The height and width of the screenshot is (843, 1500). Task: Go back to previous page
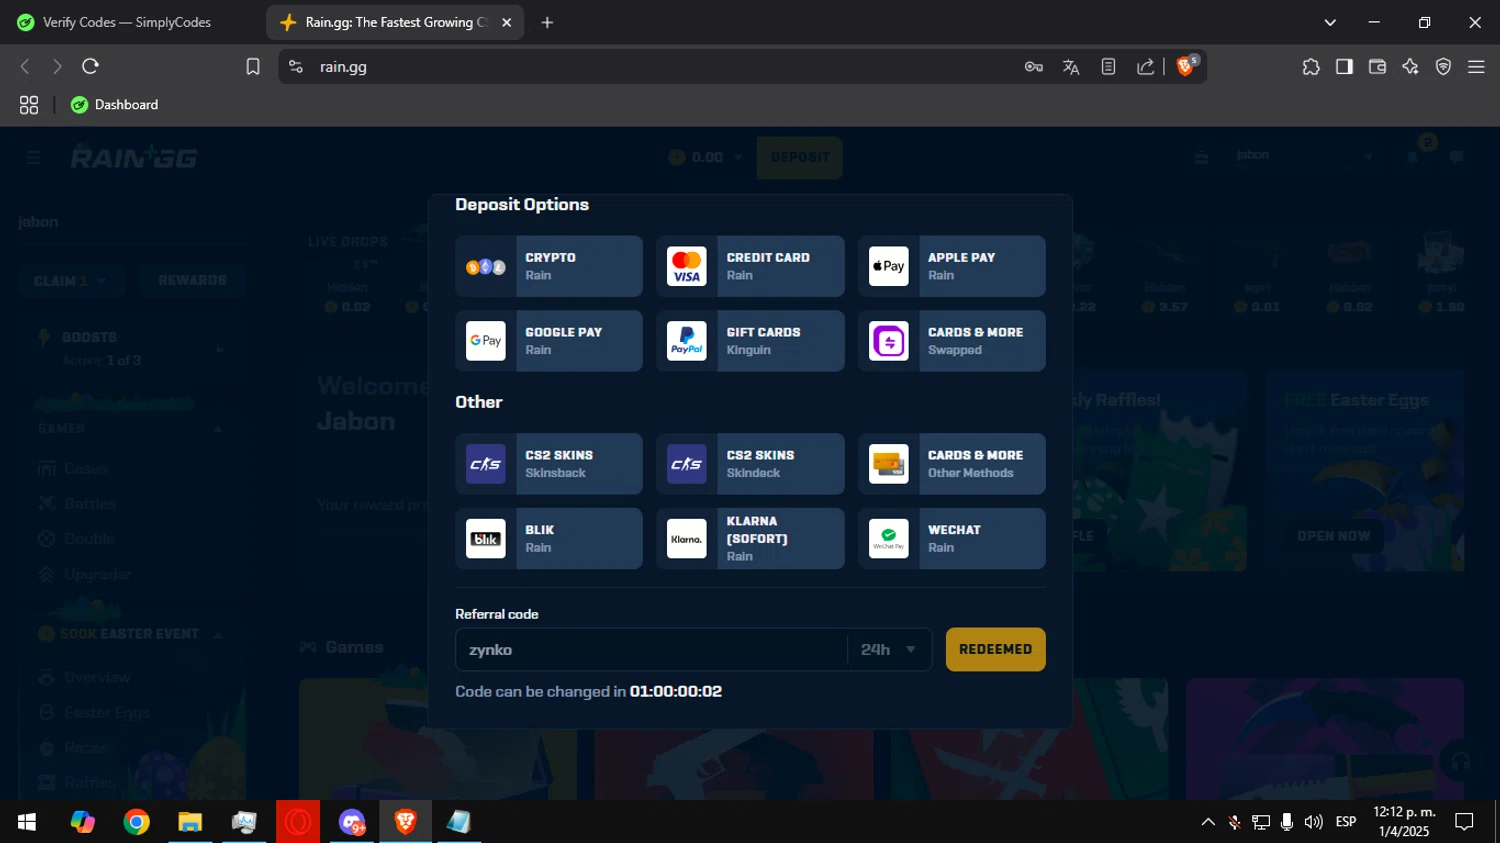click(x=25, y=66)
